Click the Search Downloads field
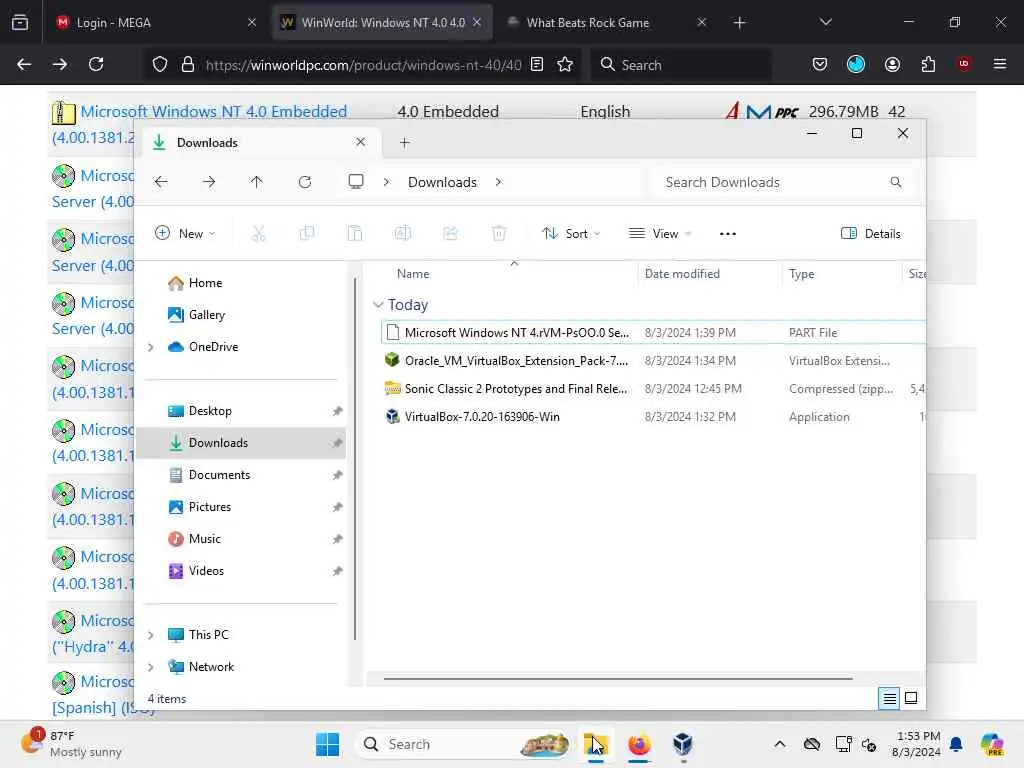 tap(783, 182)
